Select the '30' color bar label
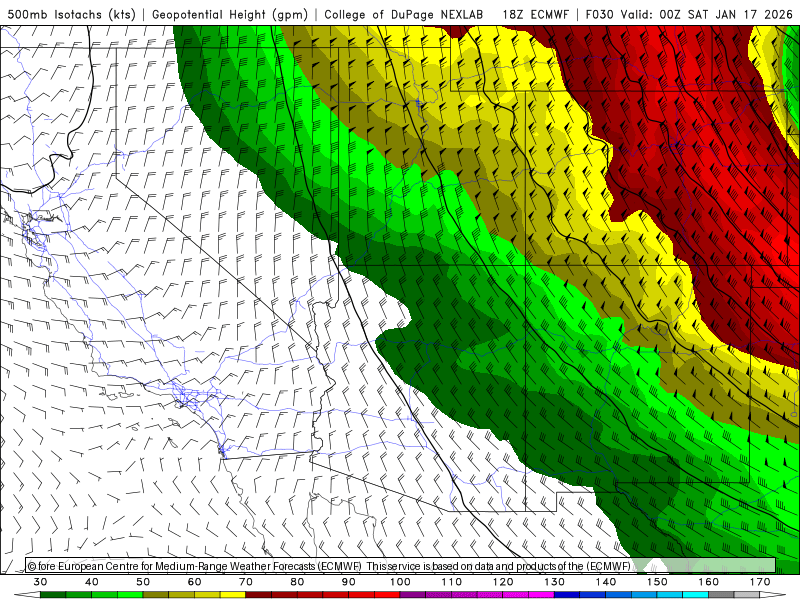The height and width of the screenshot is (600, 800). [x=40, y=582]
